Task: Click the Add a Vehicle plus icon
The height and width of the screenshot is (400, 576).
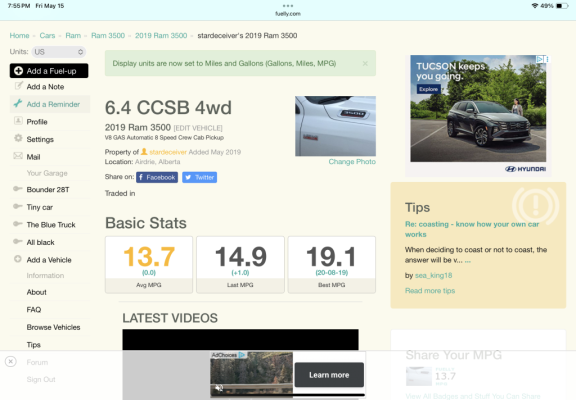Action: tap(18, 259)
